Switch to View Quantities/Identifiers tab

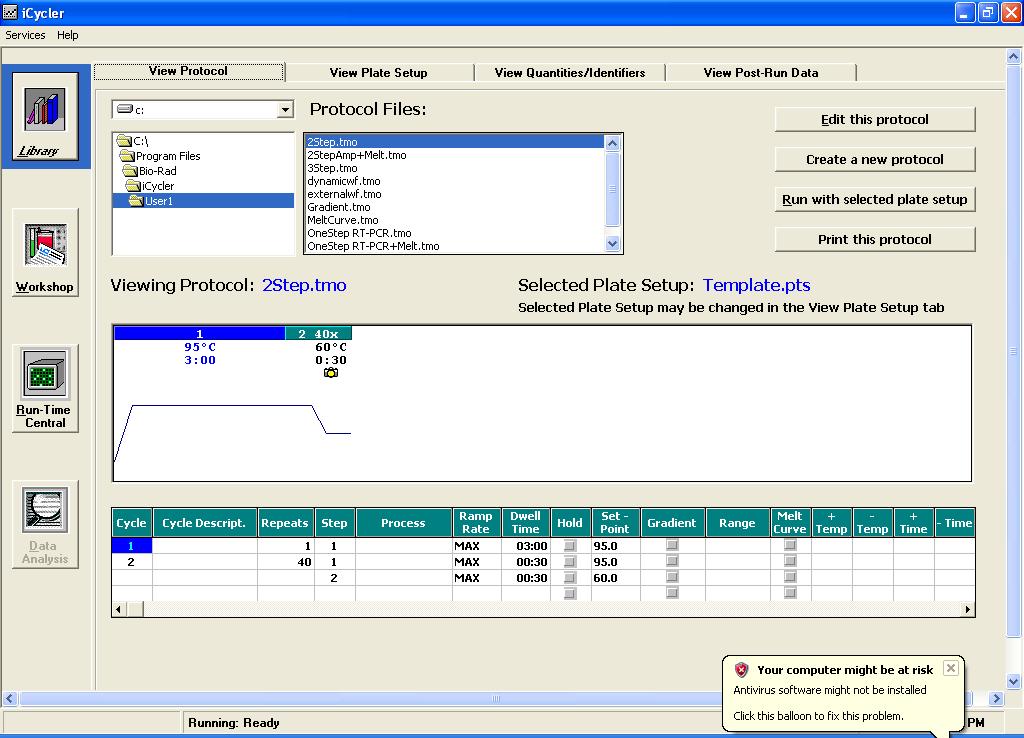(x=570, y=72)
